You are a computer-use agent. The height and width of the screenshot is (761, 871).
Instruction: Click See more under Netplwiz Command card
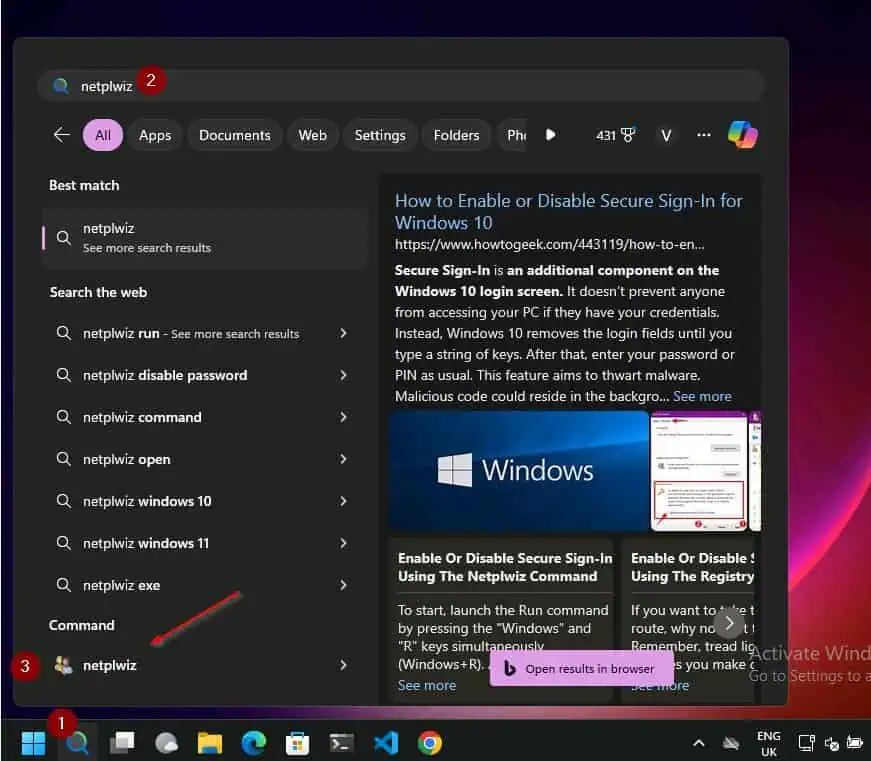(427, 685)
